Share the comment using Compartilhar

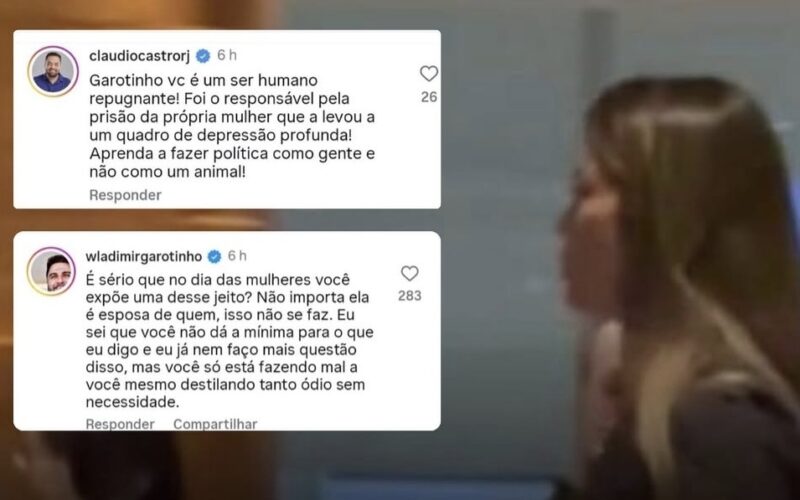coord(215,424)
